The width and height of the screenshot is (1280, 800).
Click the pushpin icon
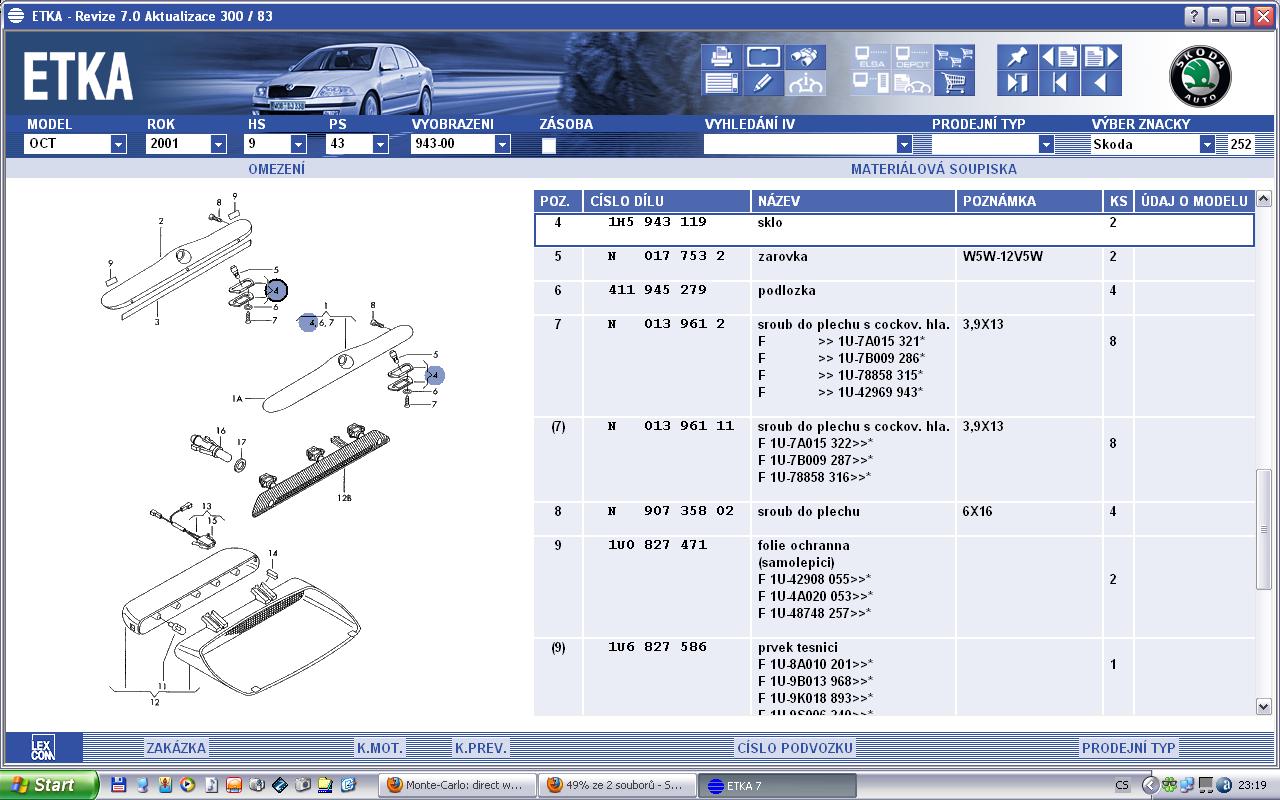point(1017,57)
